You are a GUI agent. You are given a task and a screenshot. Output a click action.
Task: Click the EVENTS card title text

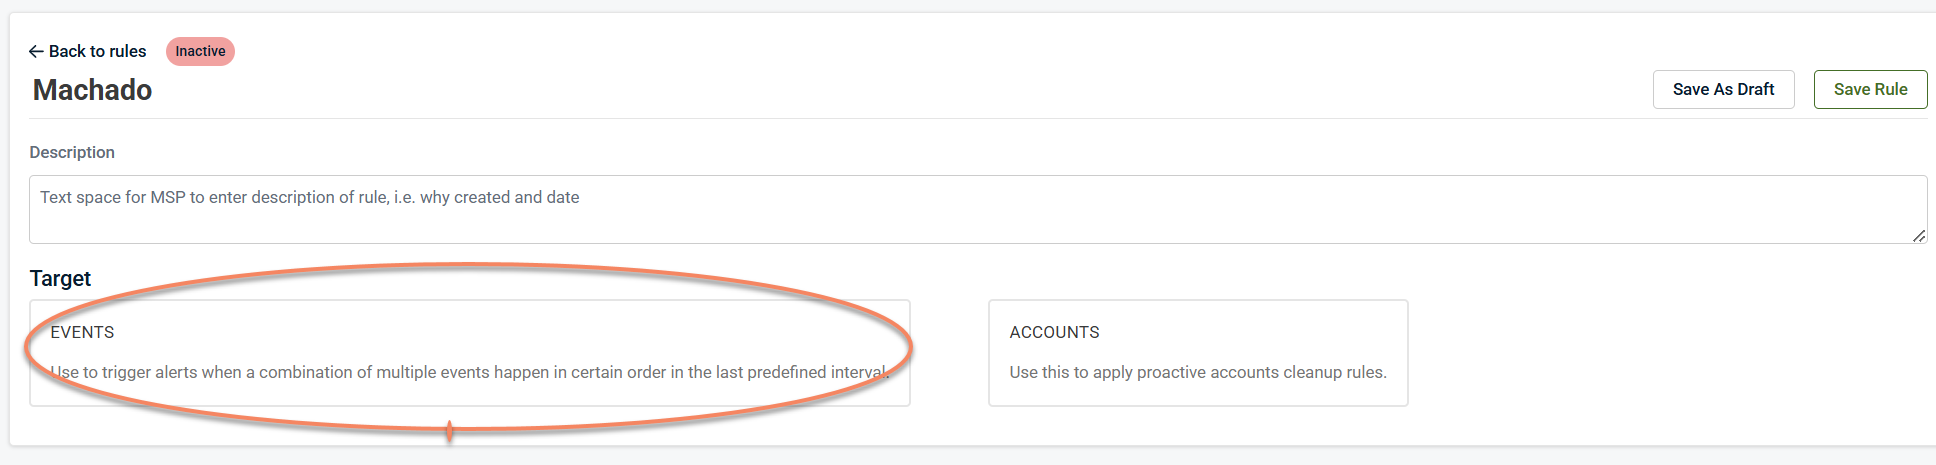click(x=82, y=332)
